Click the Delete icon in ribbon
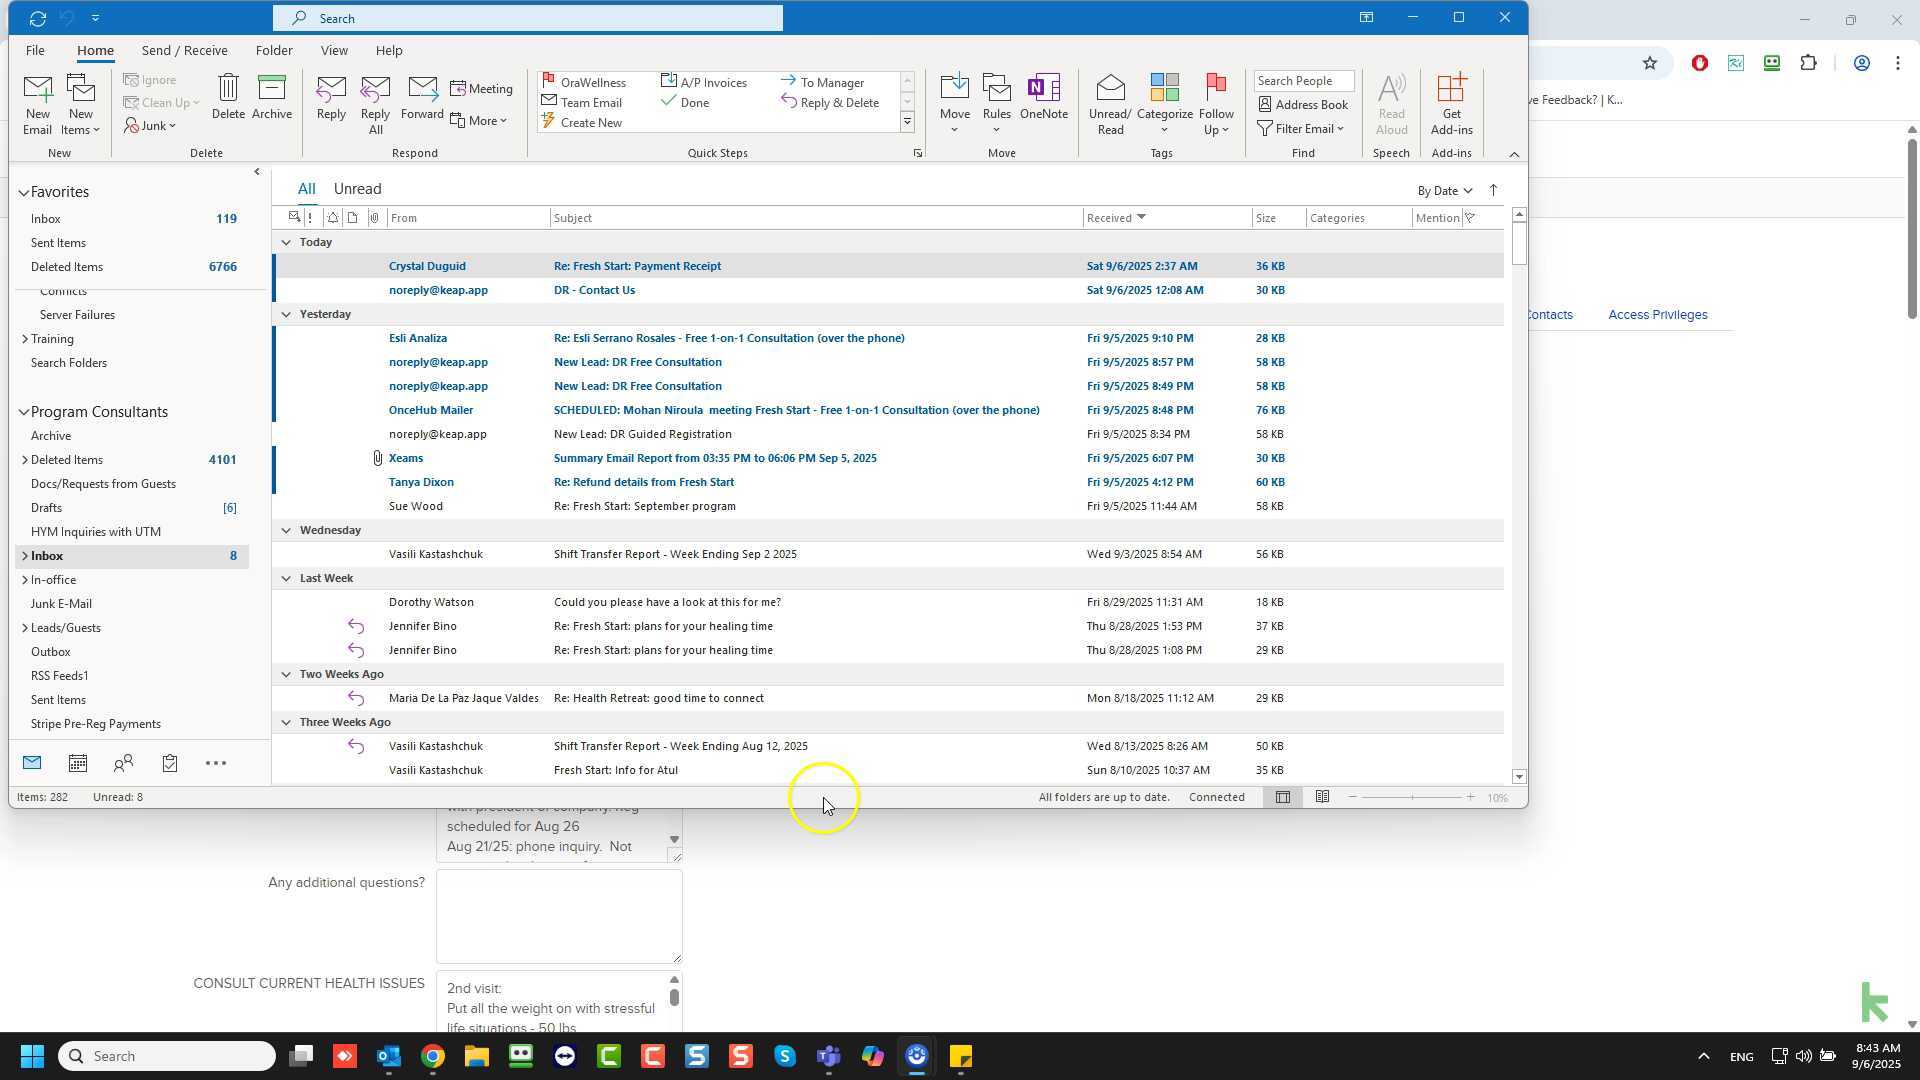Image resolution: width=1920 pixels, height=1080 pixels. (x=228, y=97)
